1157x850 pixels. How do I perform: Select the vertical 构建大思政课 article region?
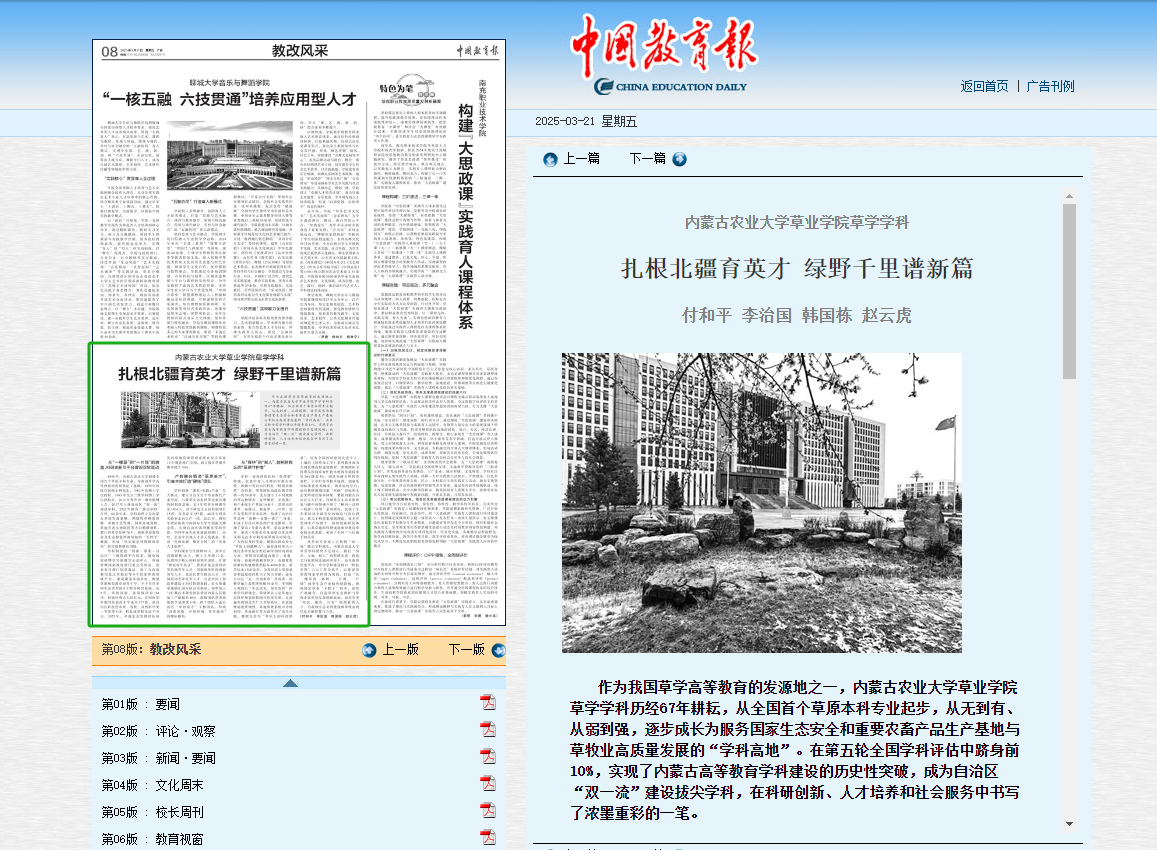pos(464,200)
